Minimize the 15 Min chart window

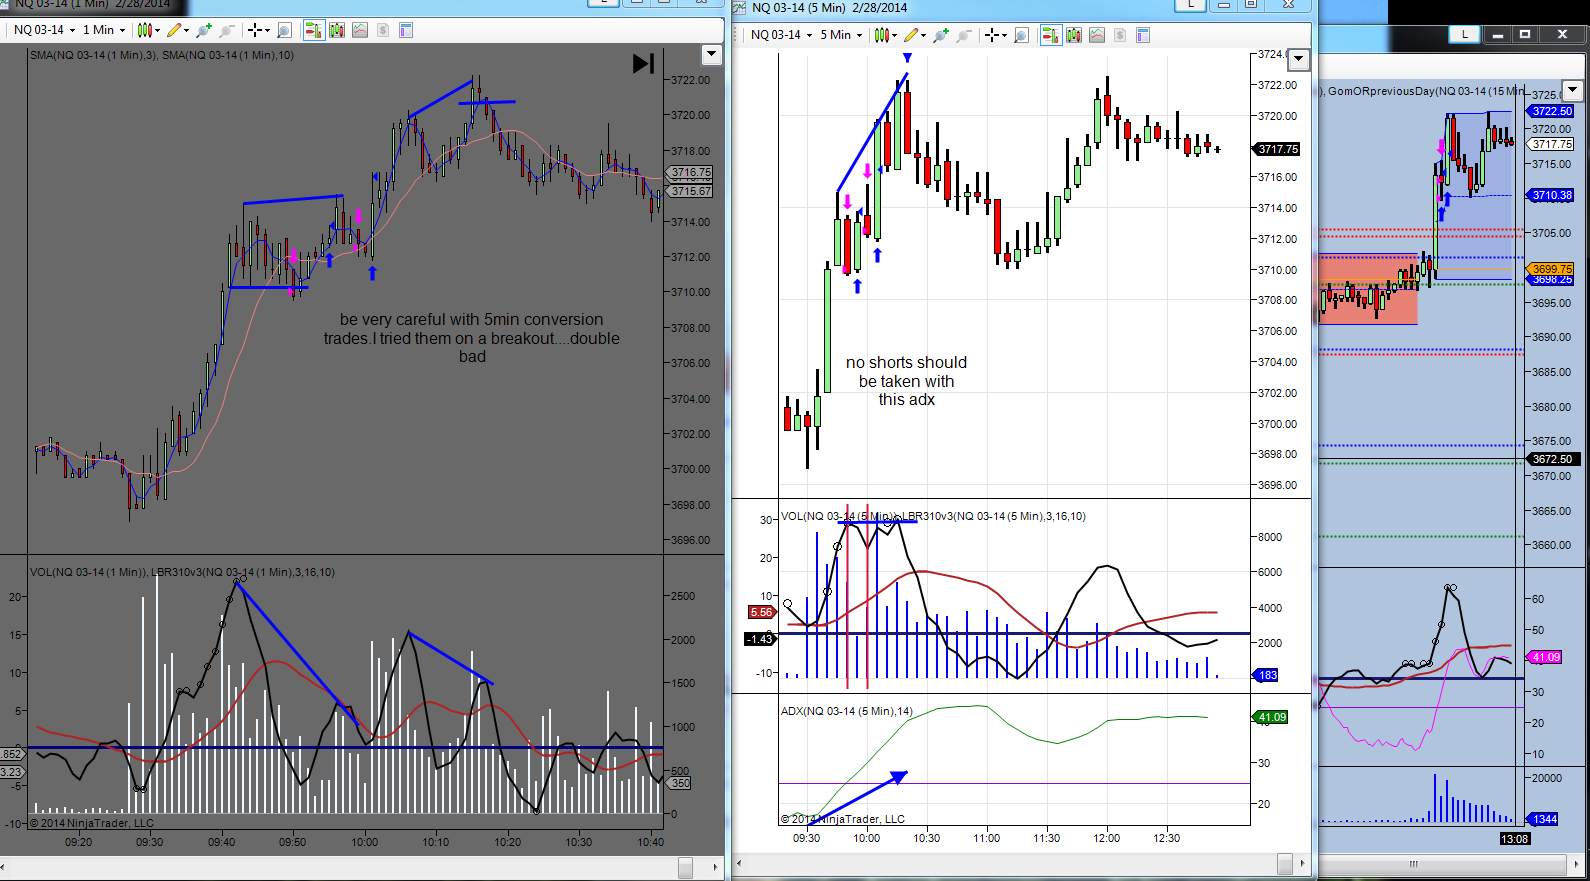coord(1497,34)
